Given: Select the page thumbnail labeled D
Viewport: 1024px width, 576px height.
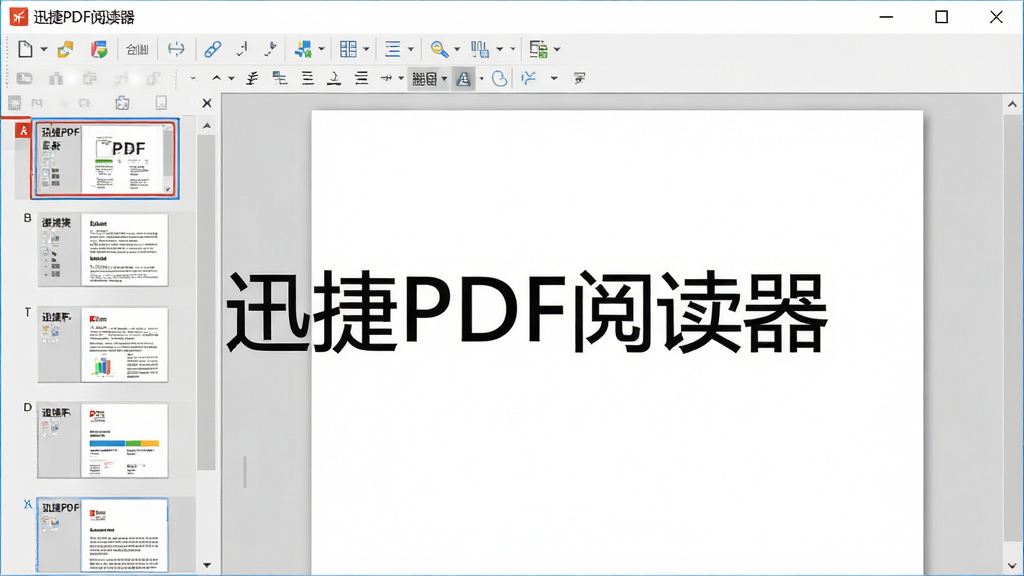Looking at the screenshot, I should point(103,440).
